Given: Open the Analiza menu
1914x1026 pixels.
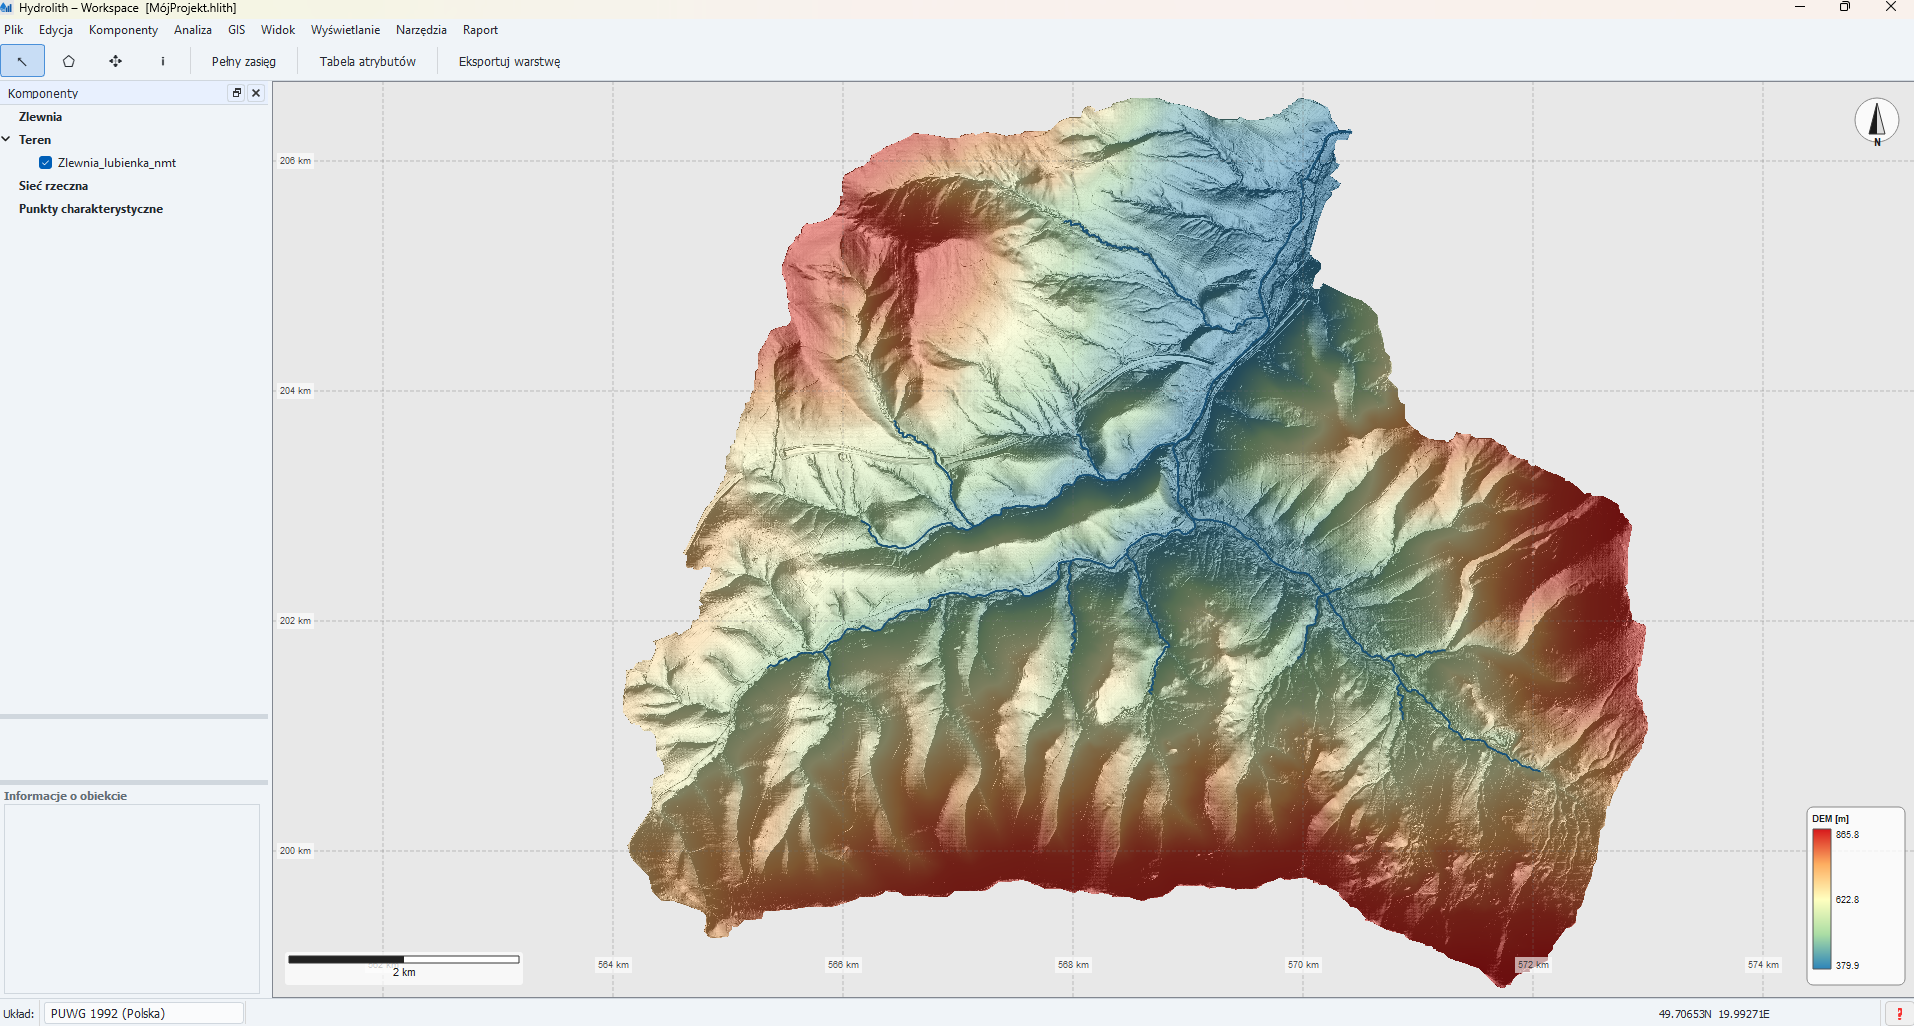Looking at the screenshot, I should (x=193, y=30).
